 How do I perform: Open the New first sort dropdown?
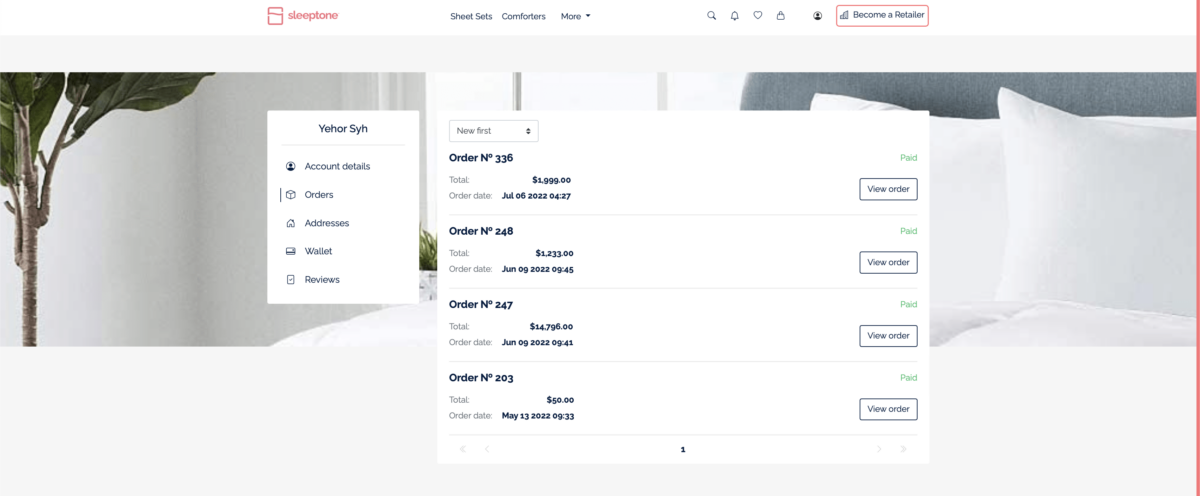click(x=494, y=131)
